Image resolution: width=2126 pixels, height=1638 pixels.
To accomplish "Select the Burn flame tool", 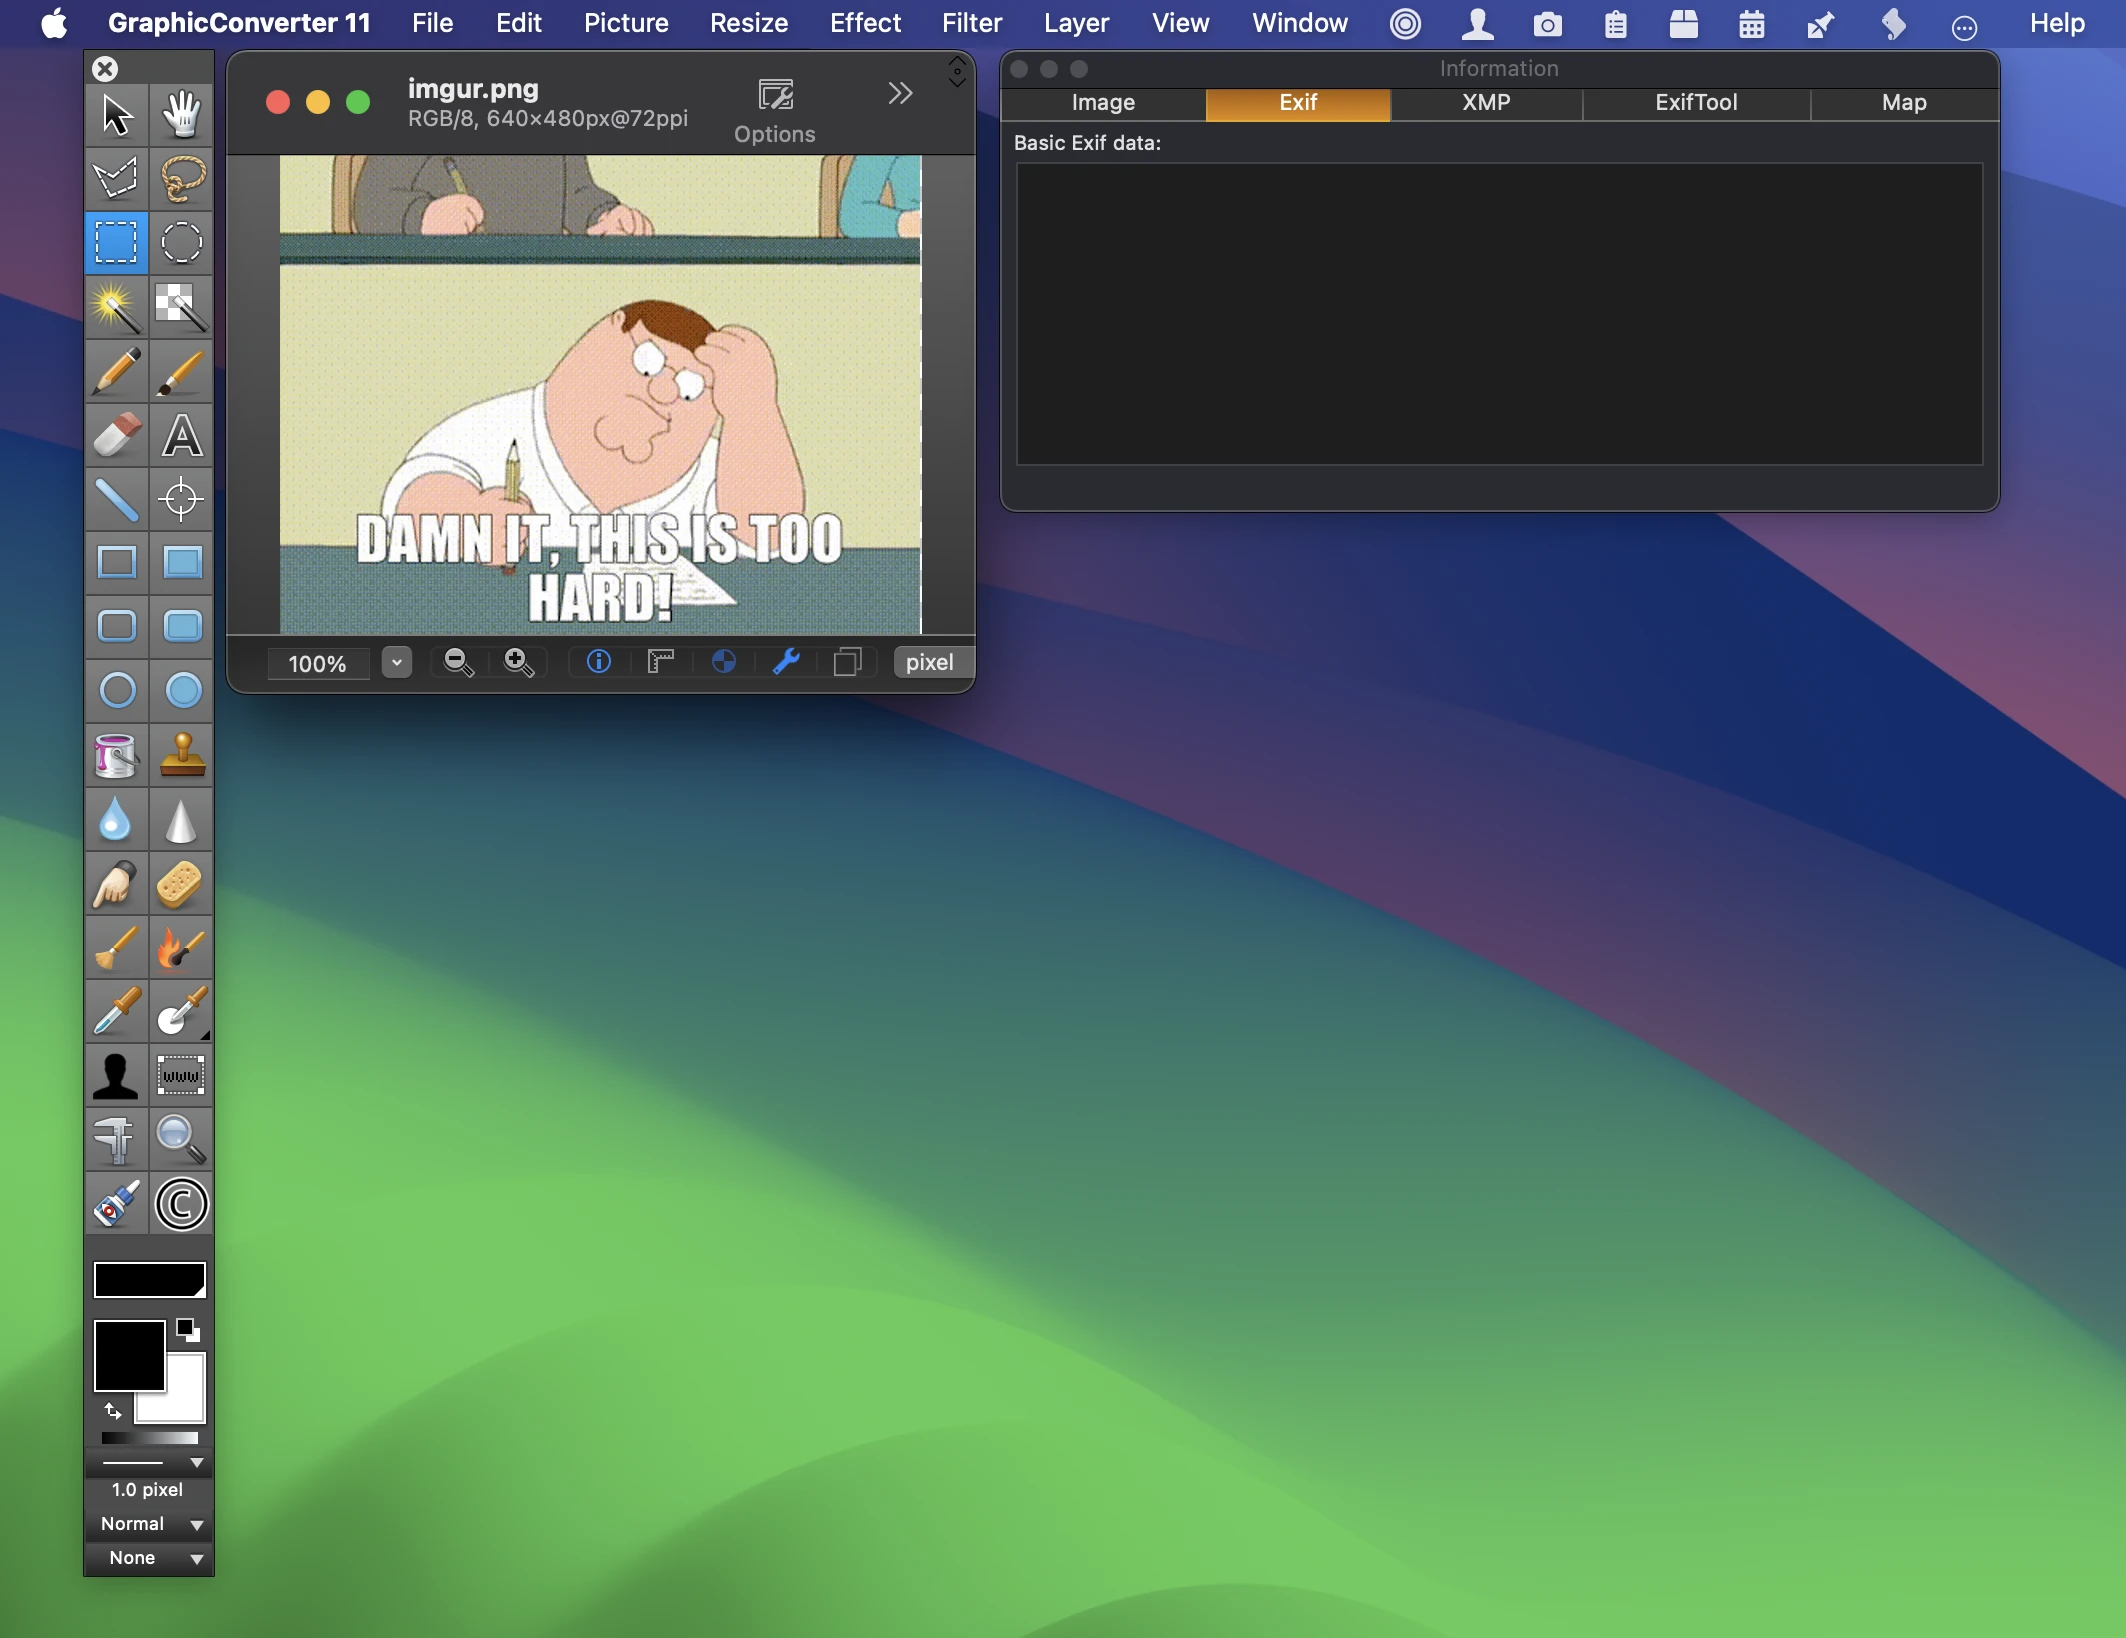I will [x=182, y=947].
